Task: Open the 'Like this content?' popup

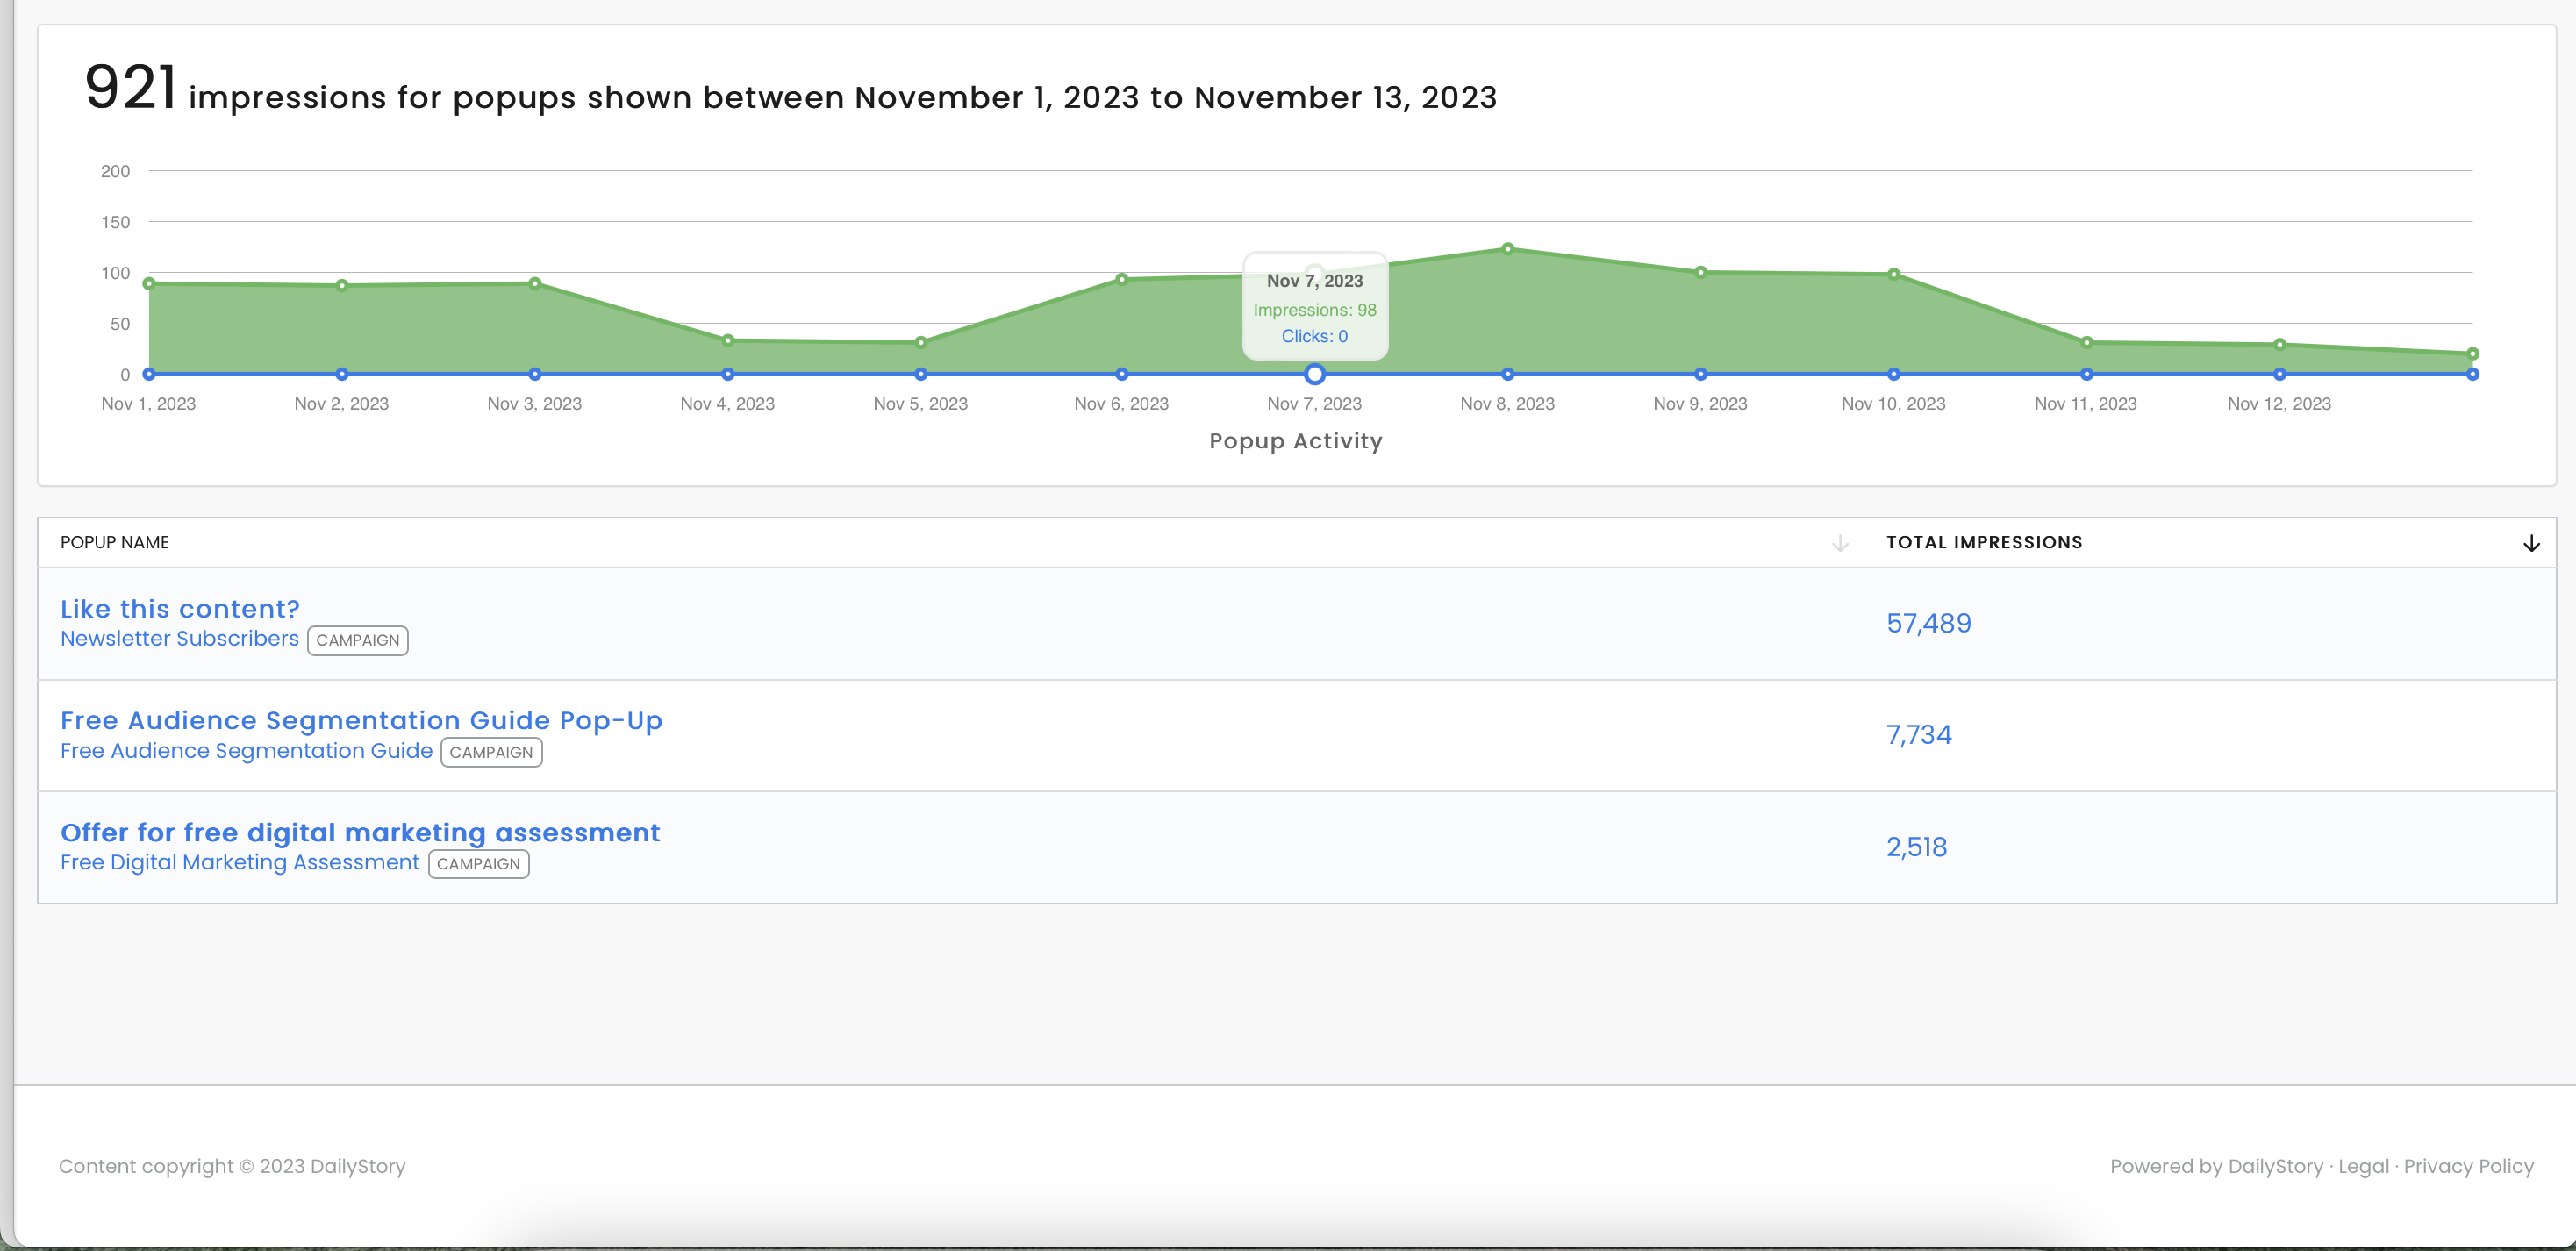Action: [180, 609]
